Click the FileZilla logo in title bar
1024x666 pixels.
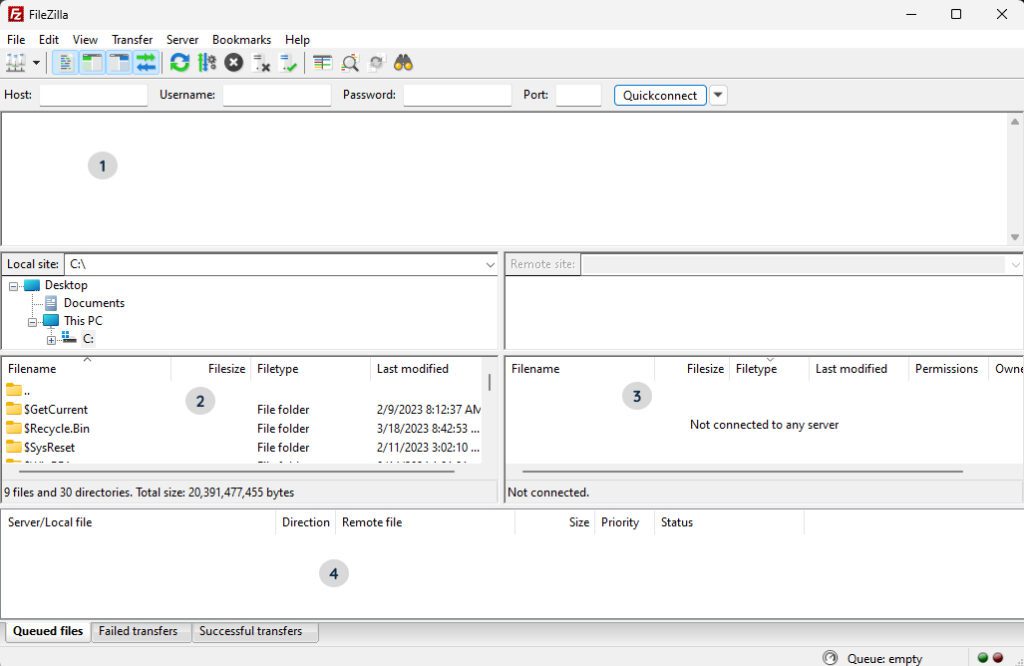click(x=16, y=14)
